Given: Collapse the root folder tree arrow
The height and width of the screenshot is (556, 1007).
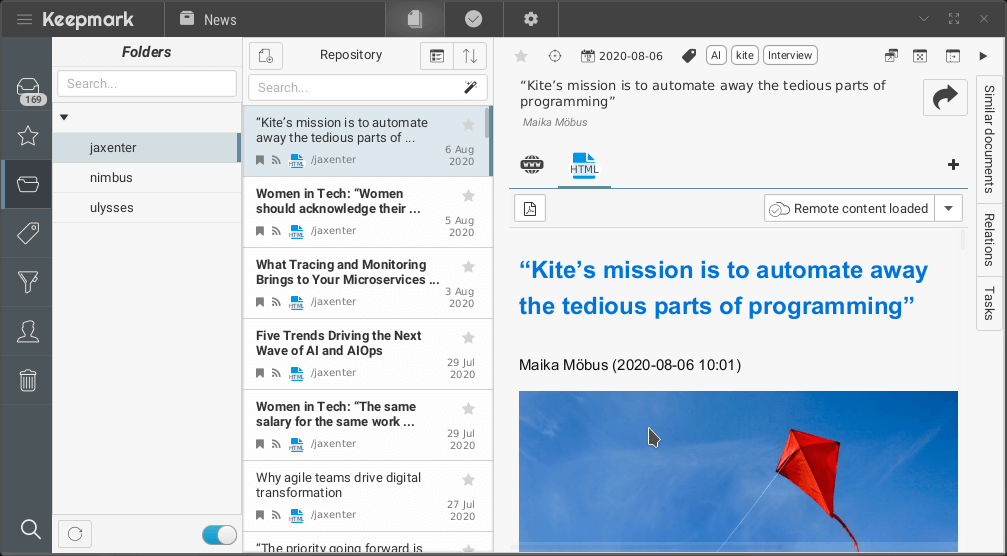Looking at the screenshot, I should click(64, 117).
